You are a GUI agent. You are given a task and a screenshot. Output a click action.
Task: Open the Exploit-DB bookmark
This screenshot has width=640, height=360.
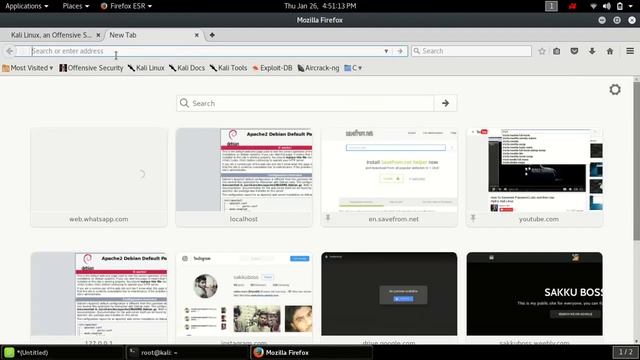[x=272, y=68]
